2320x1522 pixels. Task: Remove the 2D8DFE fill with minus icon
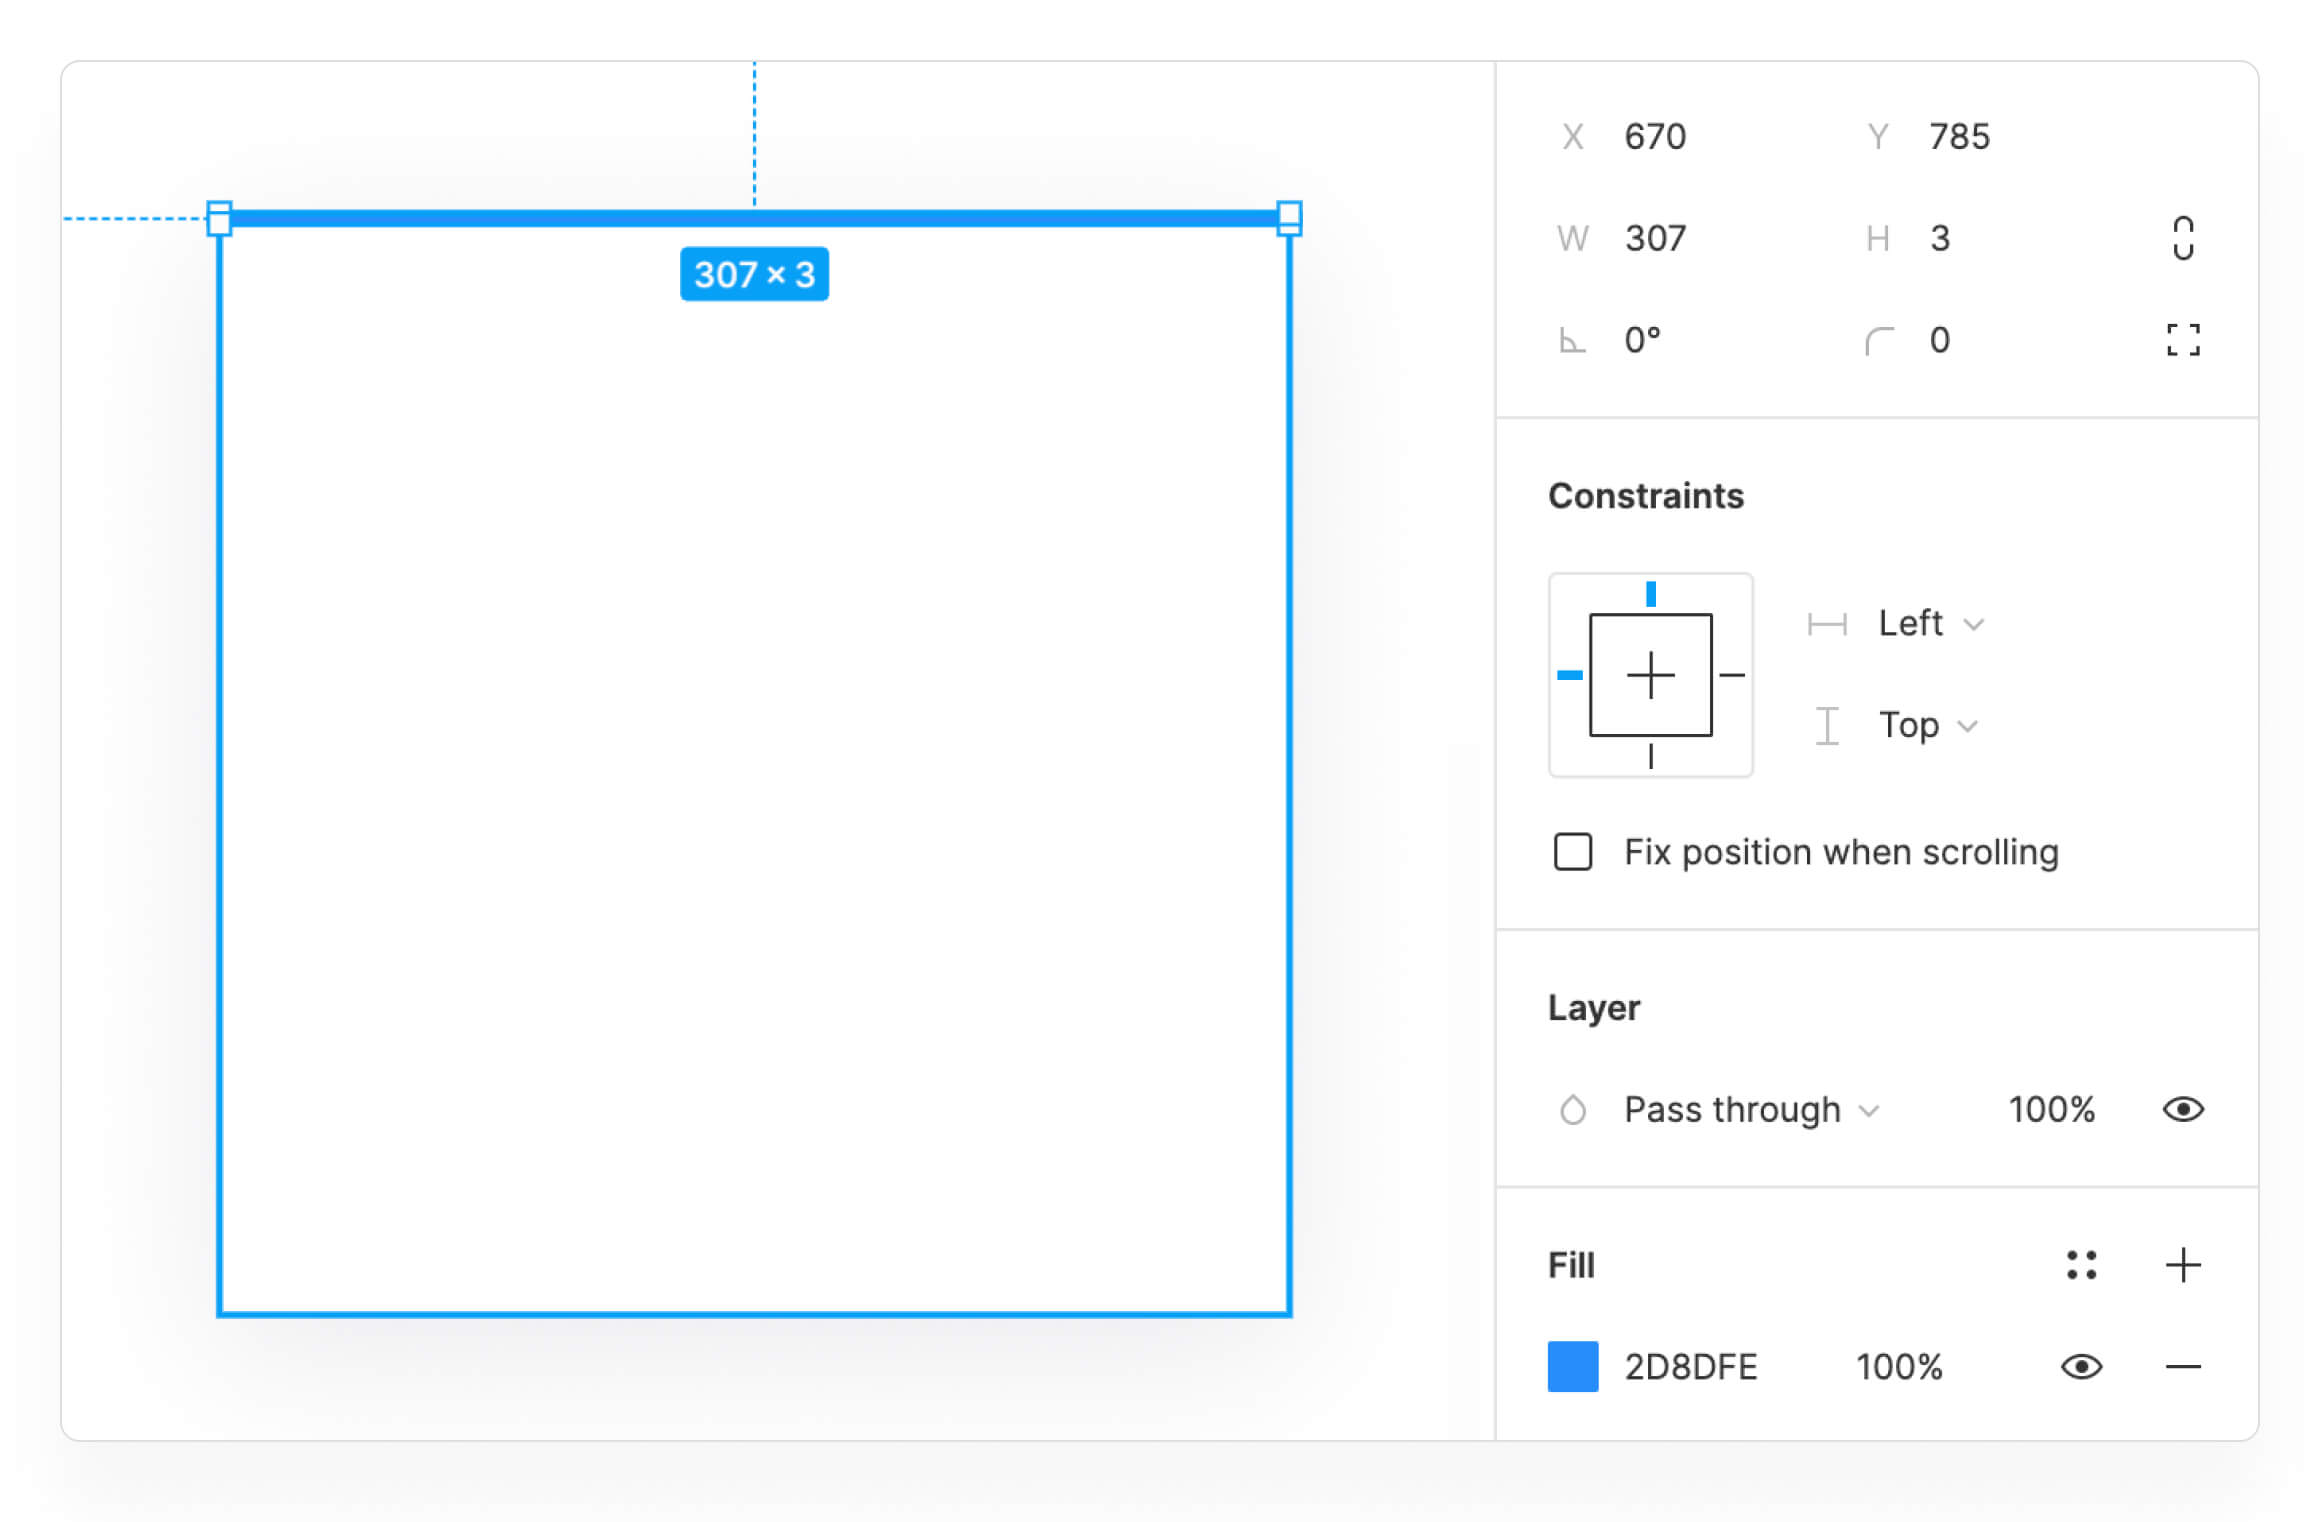[x=2183, y=1367]
